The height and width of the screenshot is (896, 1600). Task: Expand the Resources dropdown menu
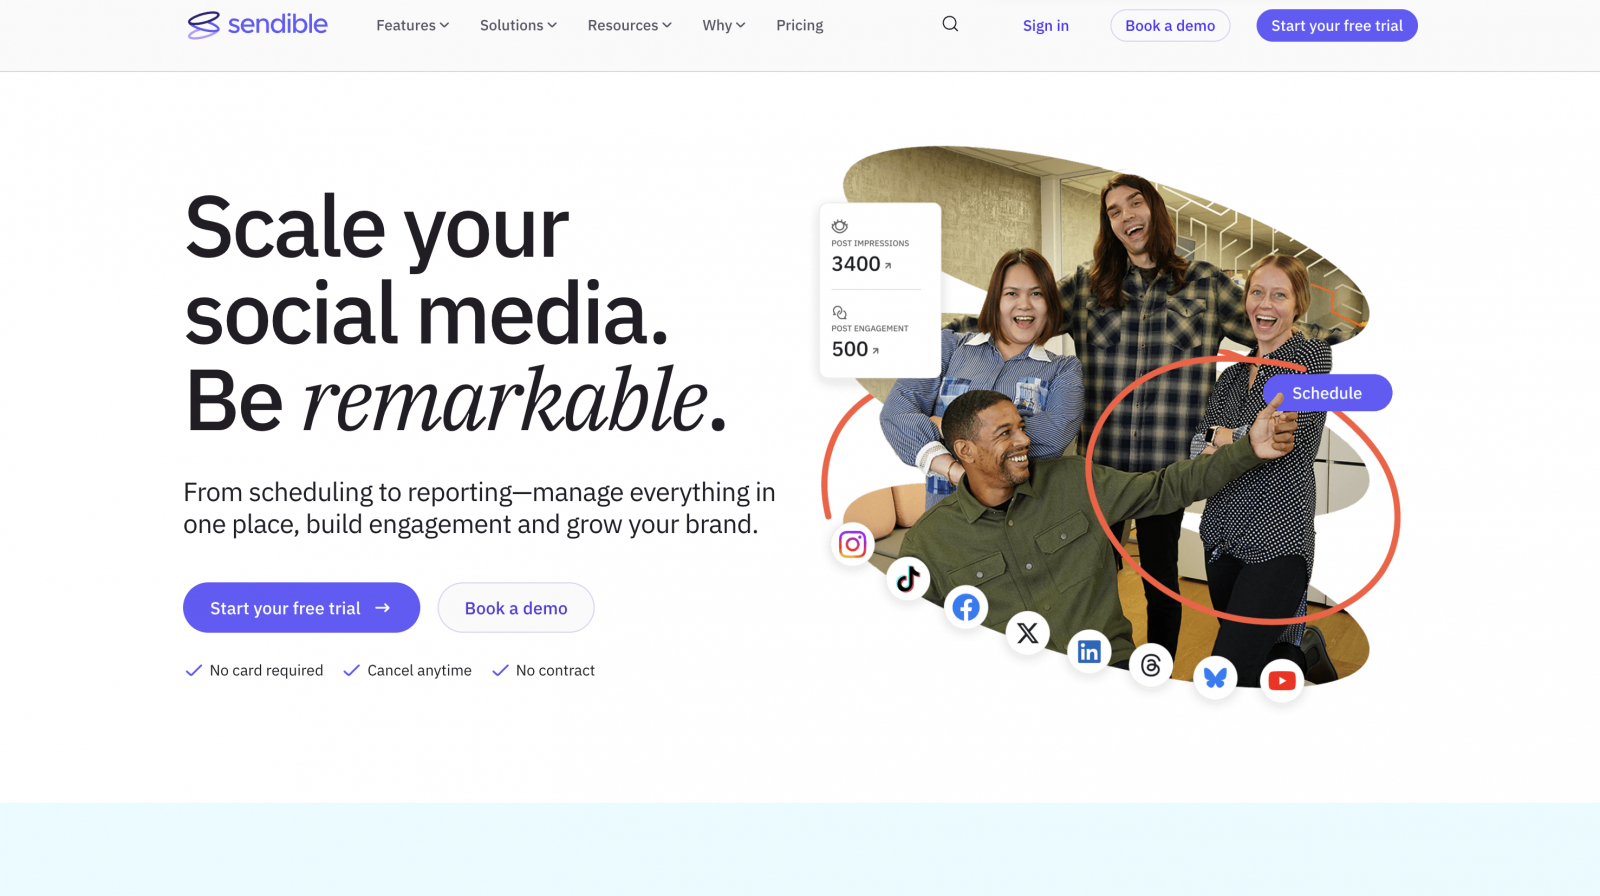(x=630, y=25)
